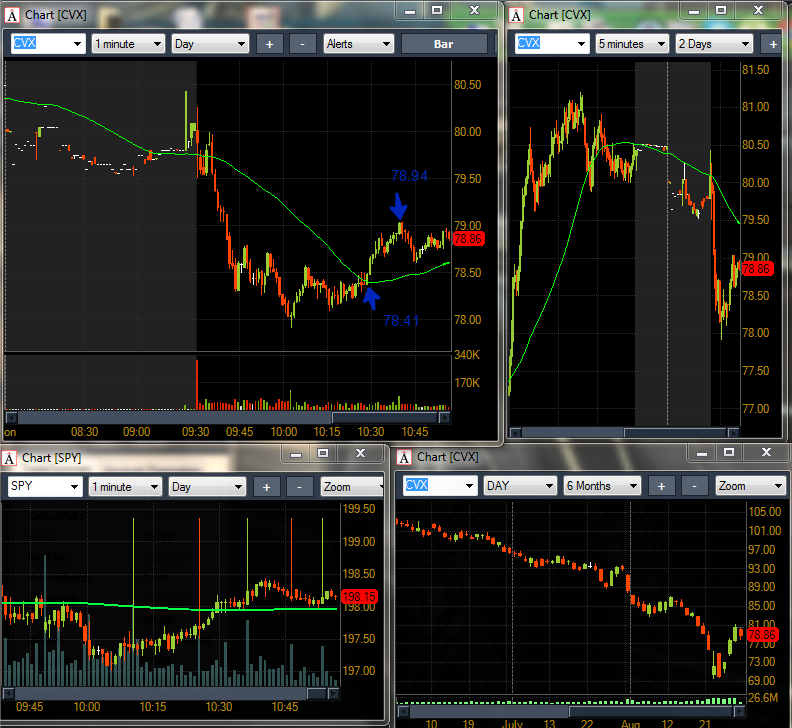Maximize the DAY CVX chart window
The height and width of the screenshot is (728, 792).
click(x=729, y=453)
